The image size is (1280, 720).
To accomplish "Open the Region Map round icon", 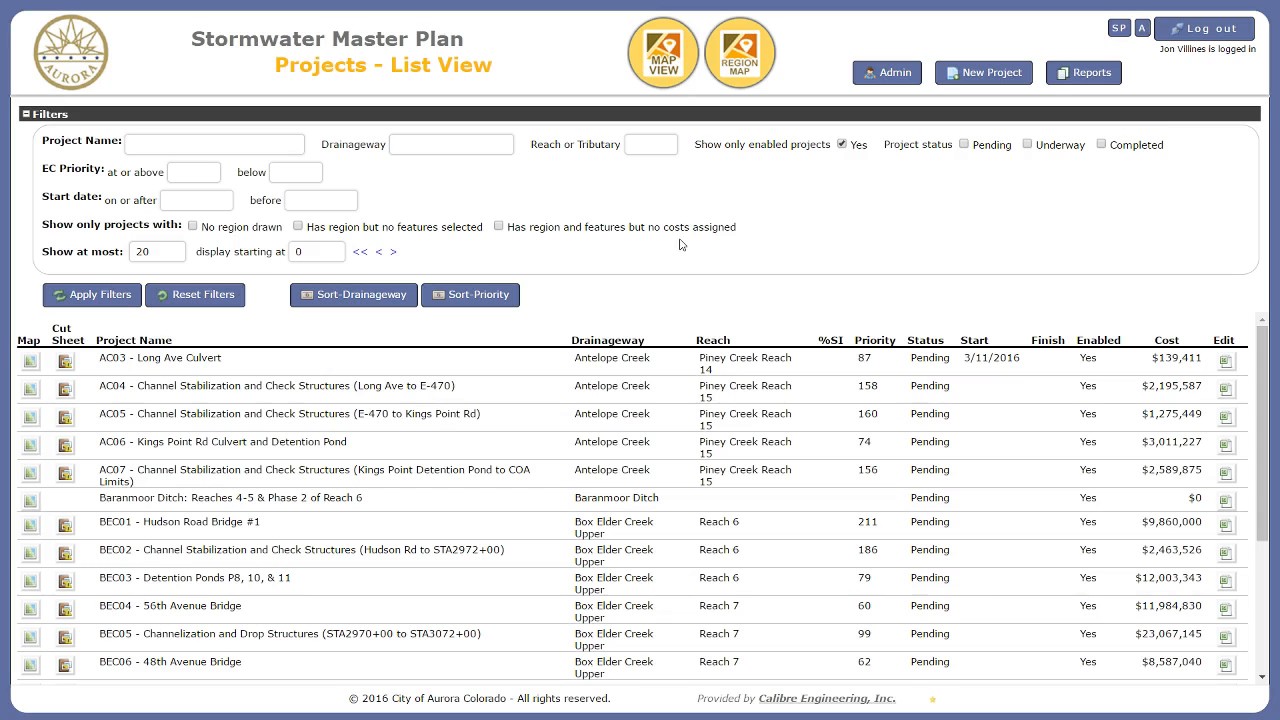I will [740, 53].
